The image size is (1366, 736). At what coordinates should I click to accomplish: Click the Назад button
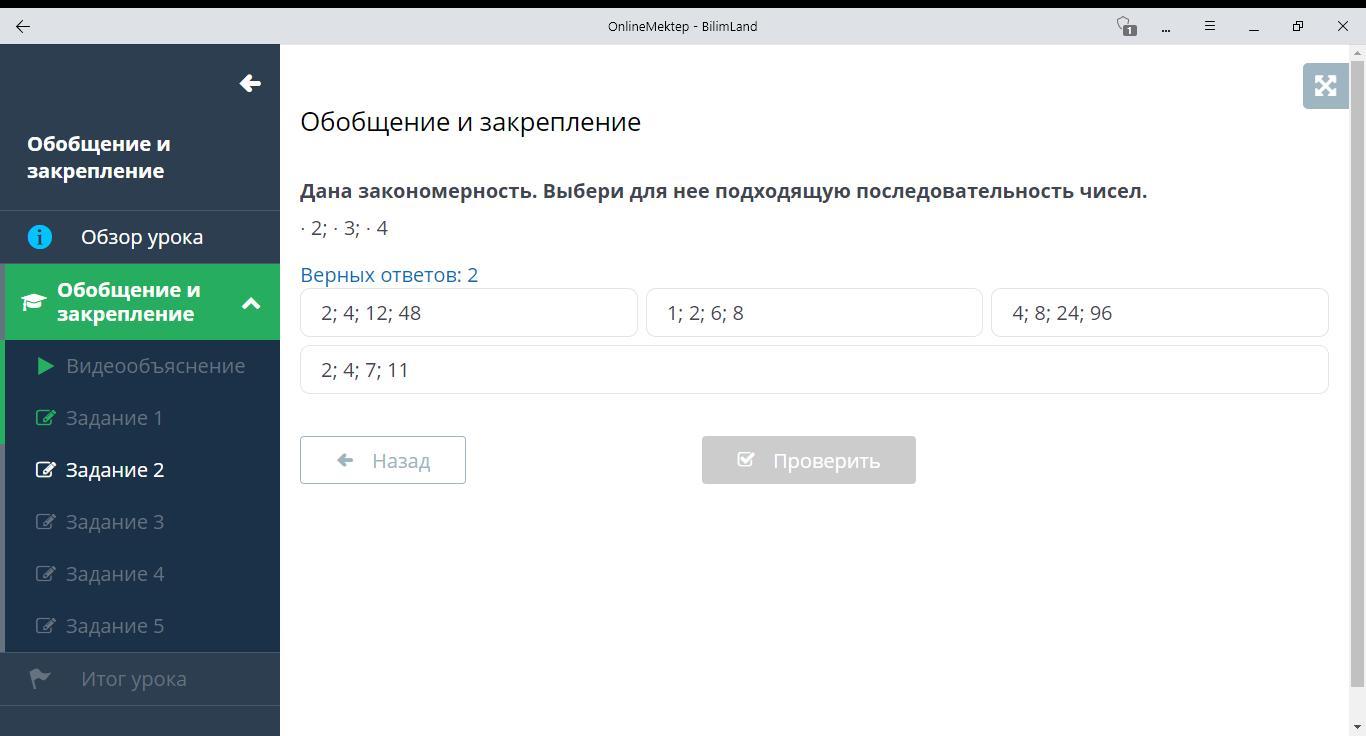[383, 460]
